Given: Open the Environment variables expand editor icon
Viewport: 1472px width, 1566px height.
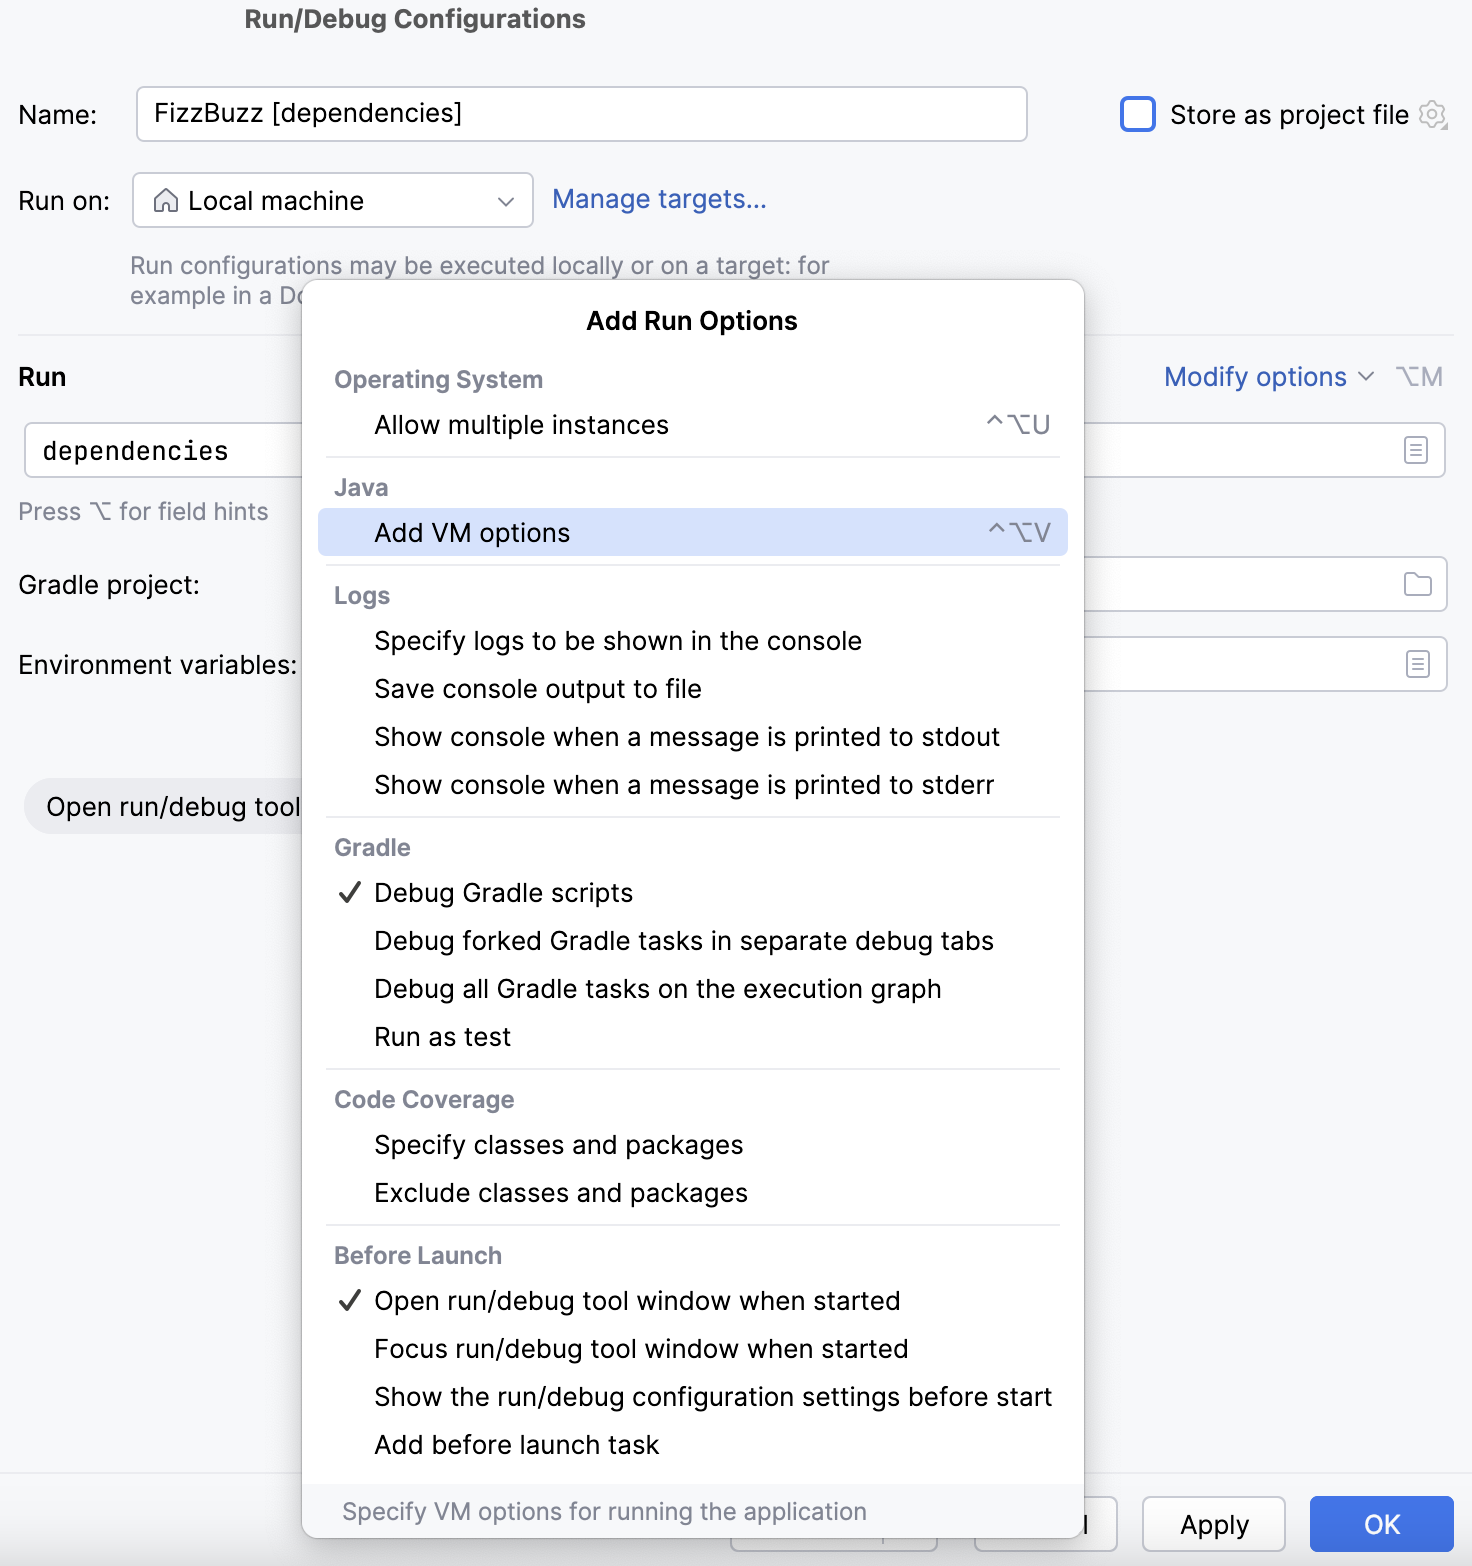Looking at the screenshot, I should (x=1416, y=664).
